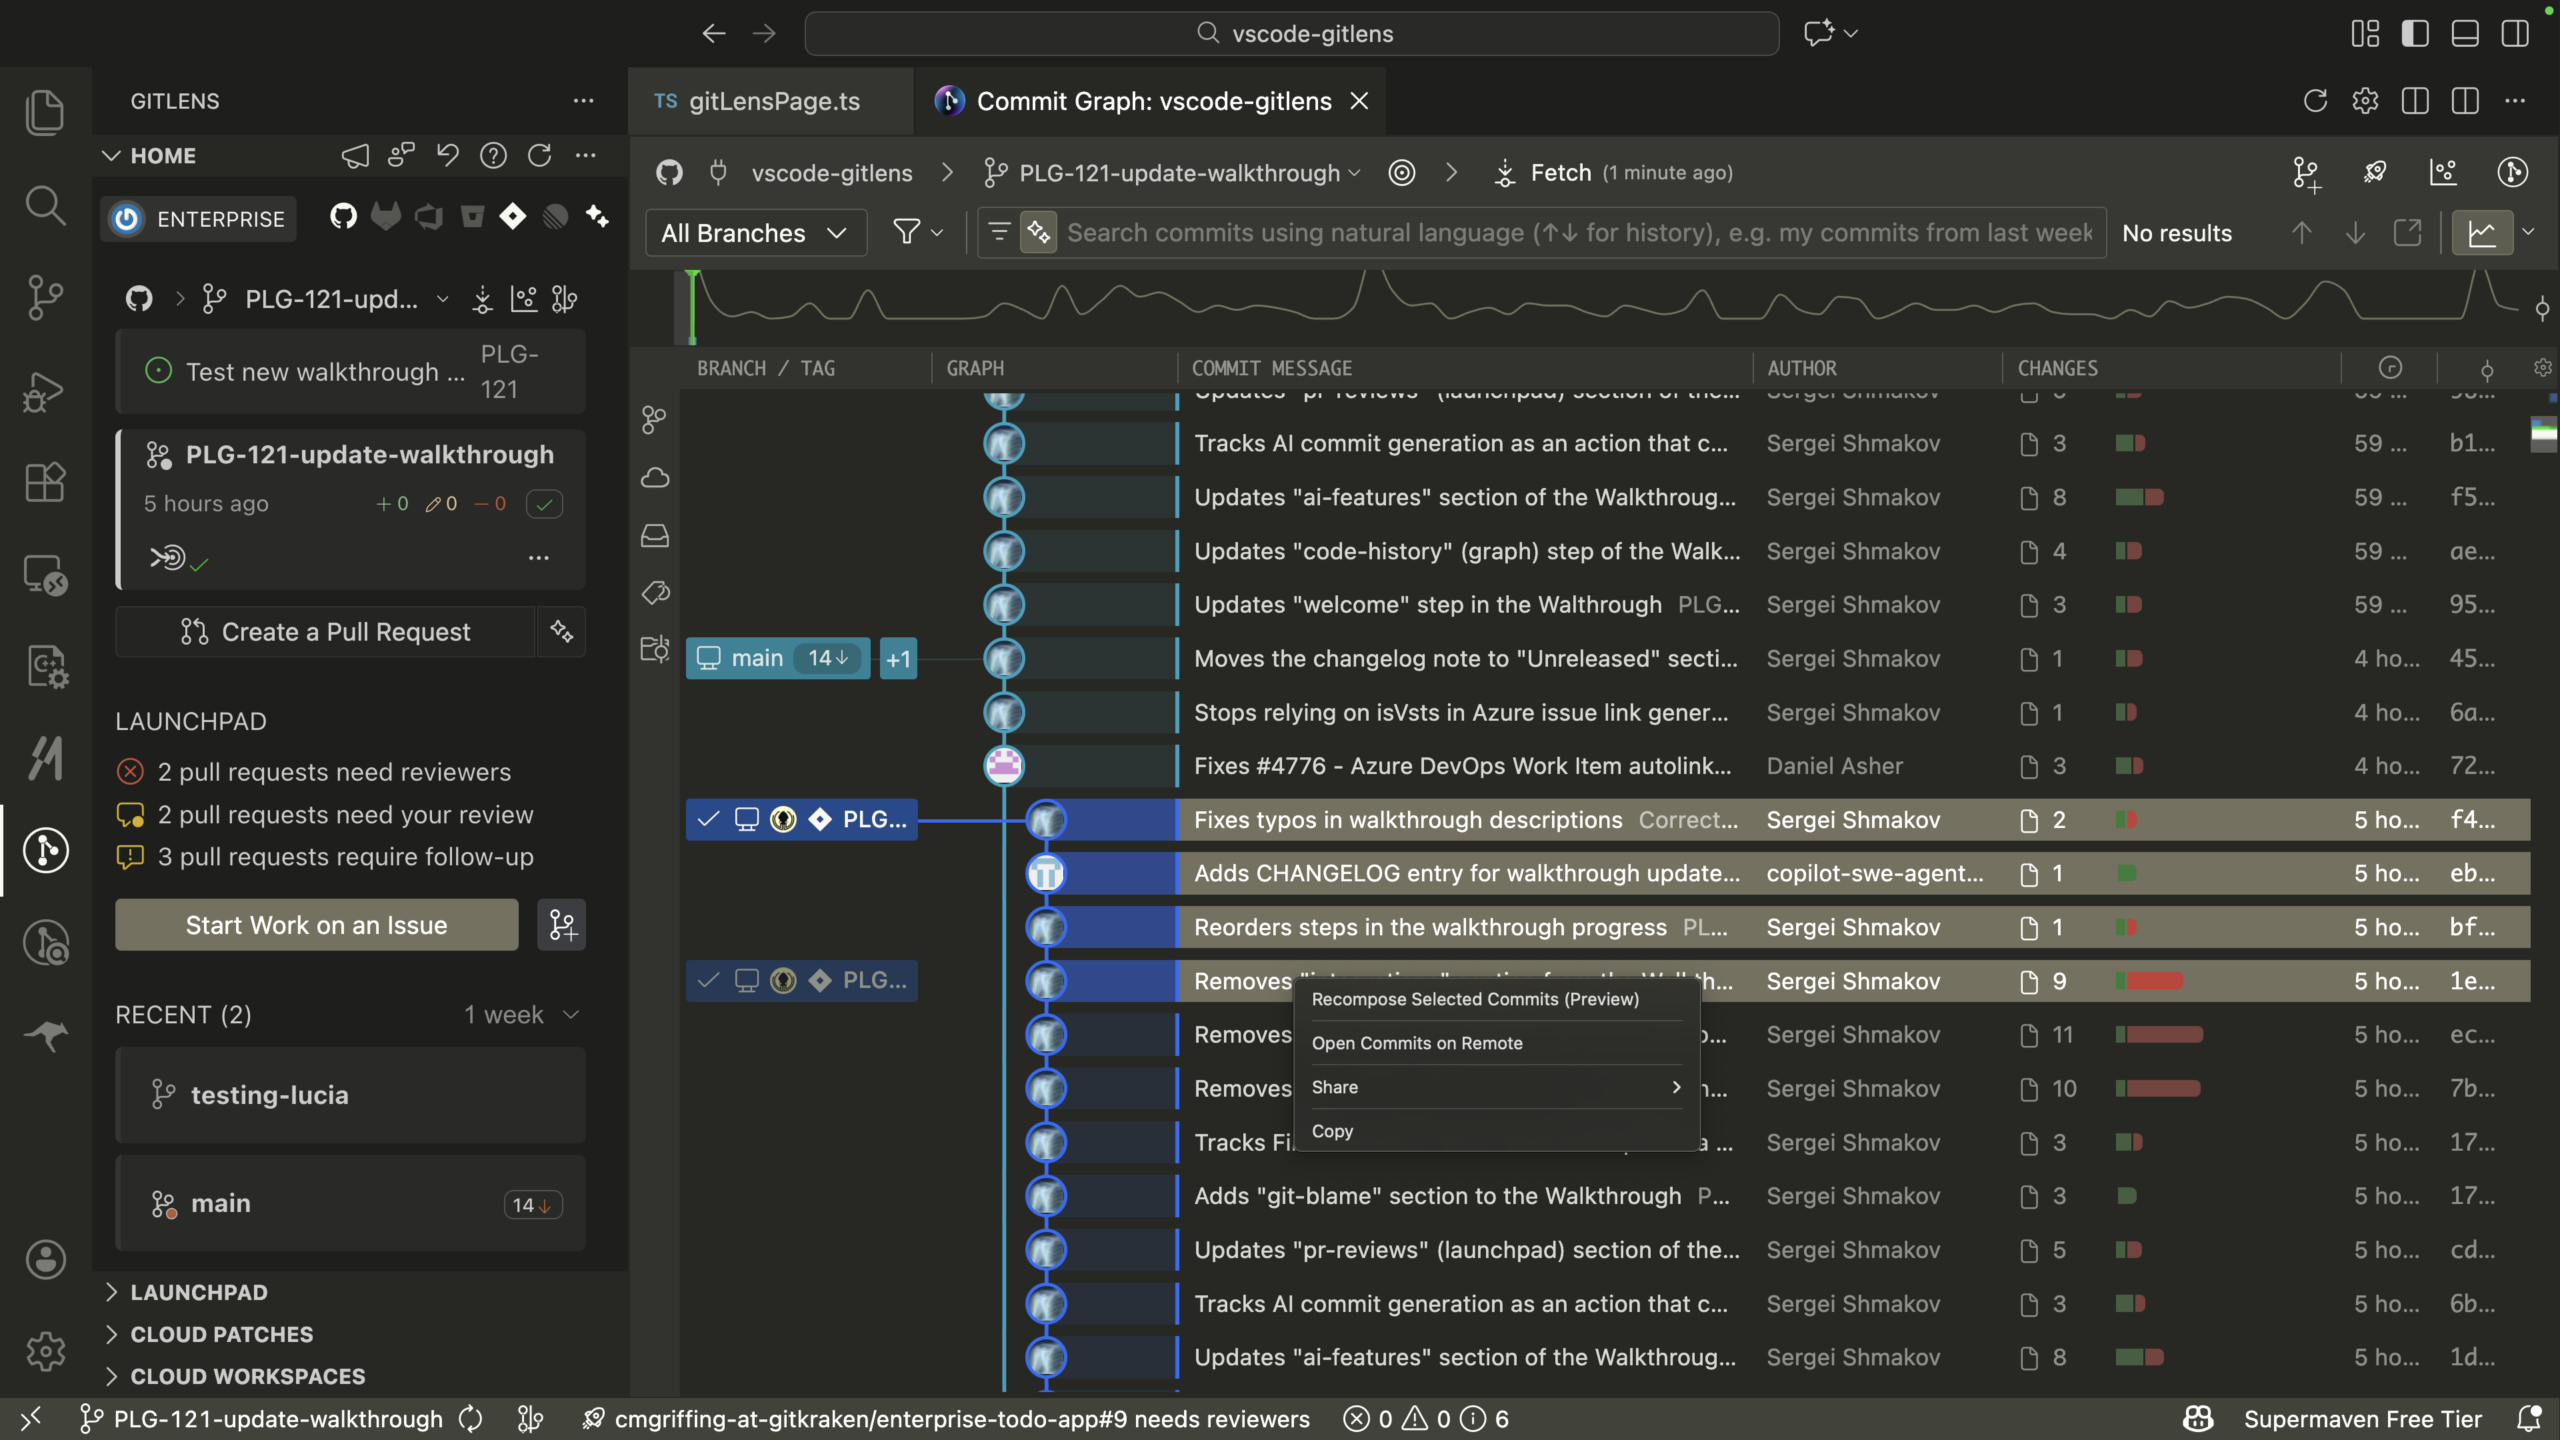The width and height of the screenshot is (2560, 1440).
Task: Select the Source Control icon in the activity bar
Action: click(46, 297)
